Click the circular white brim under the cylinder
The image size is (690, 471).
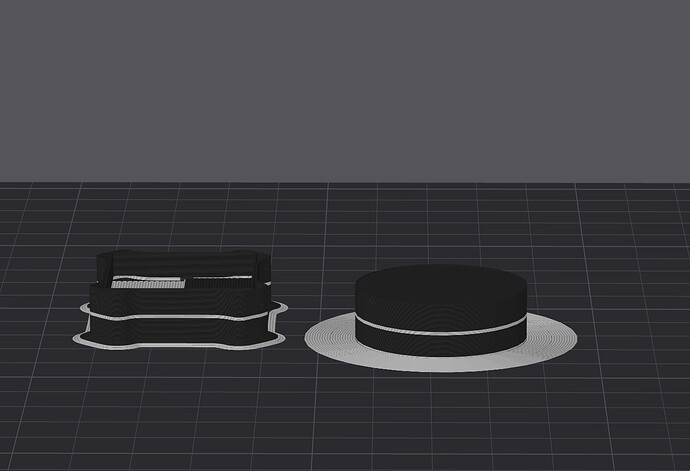pyautogui.click(x=440, y=364)
